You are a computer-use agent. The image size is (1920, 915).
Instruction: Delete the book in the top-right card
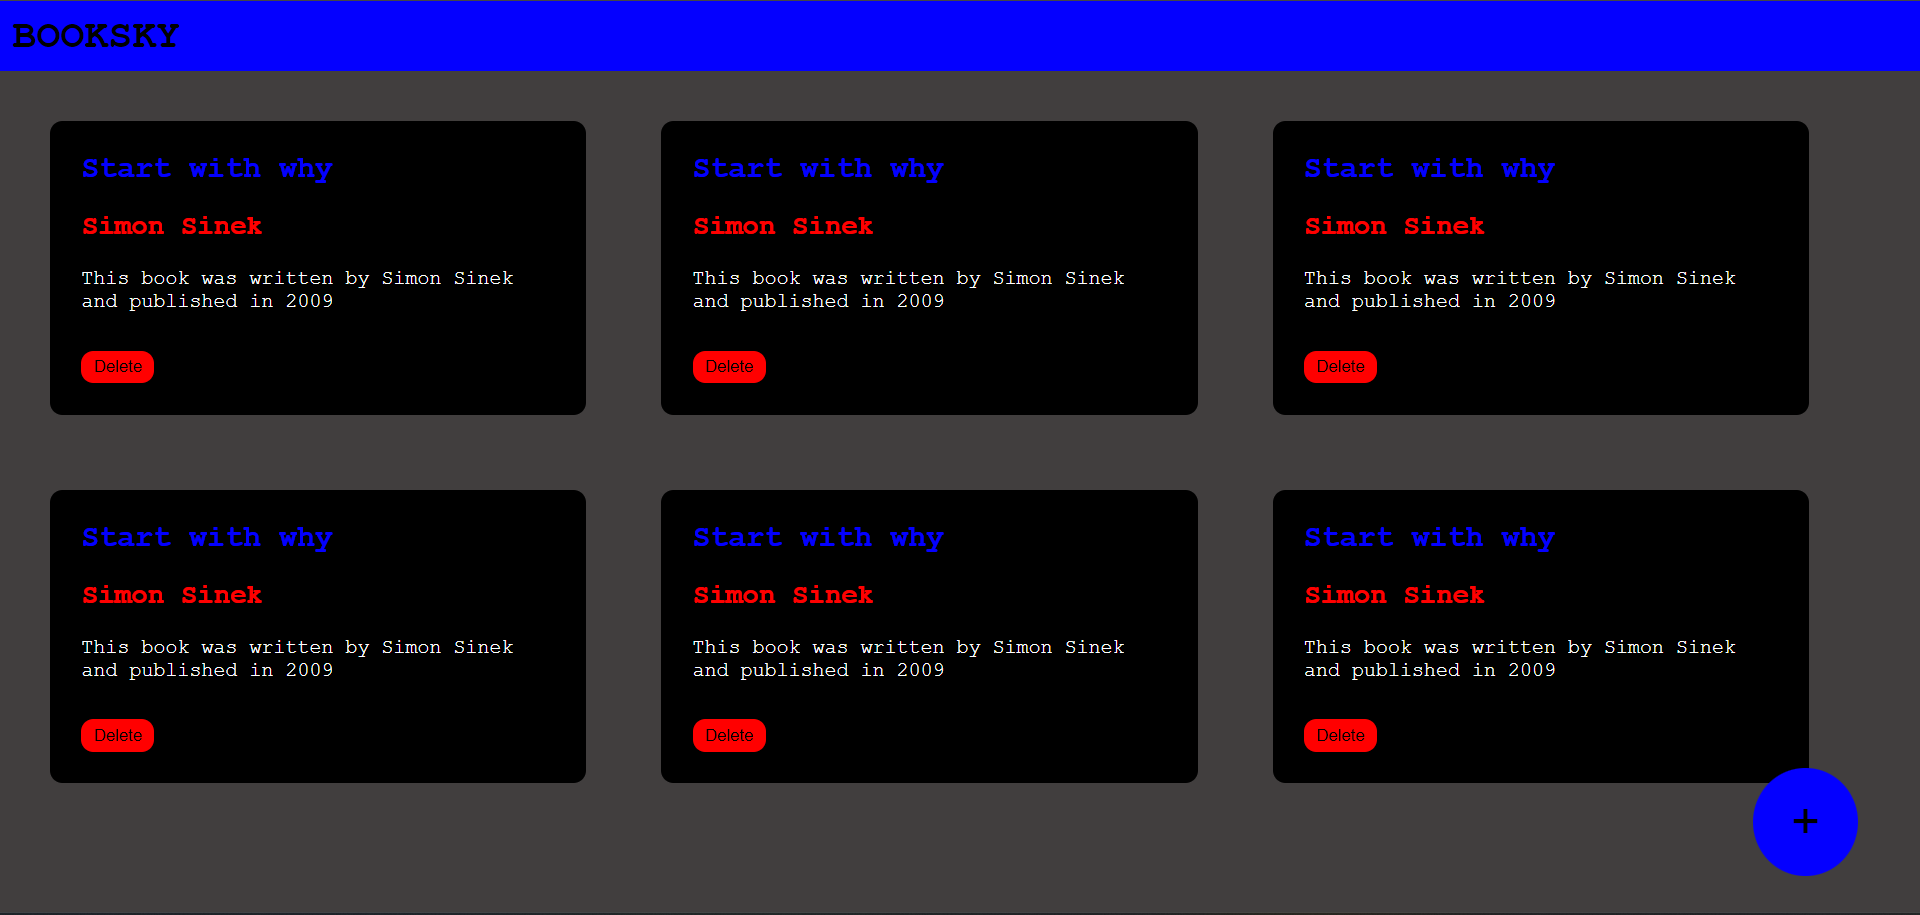pyautogui.click(x=1340, y=367)
